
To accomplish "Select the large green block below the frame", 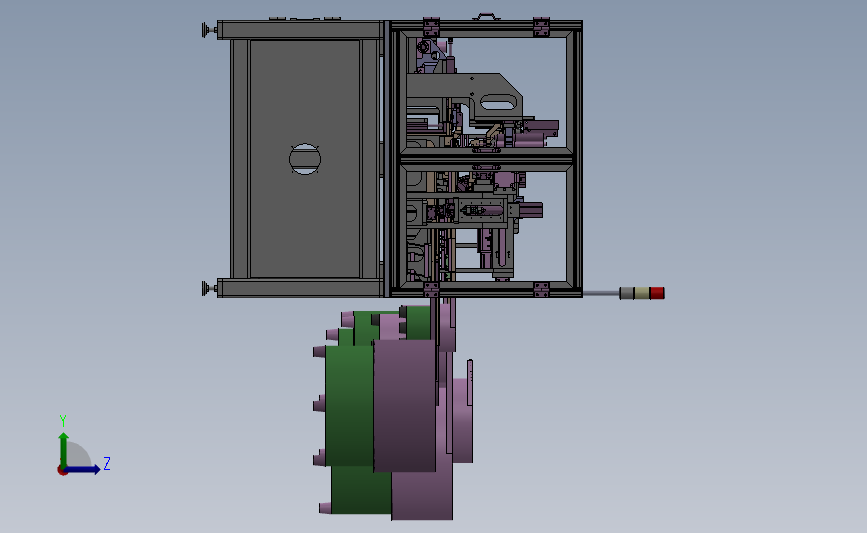I will [349, 406].
